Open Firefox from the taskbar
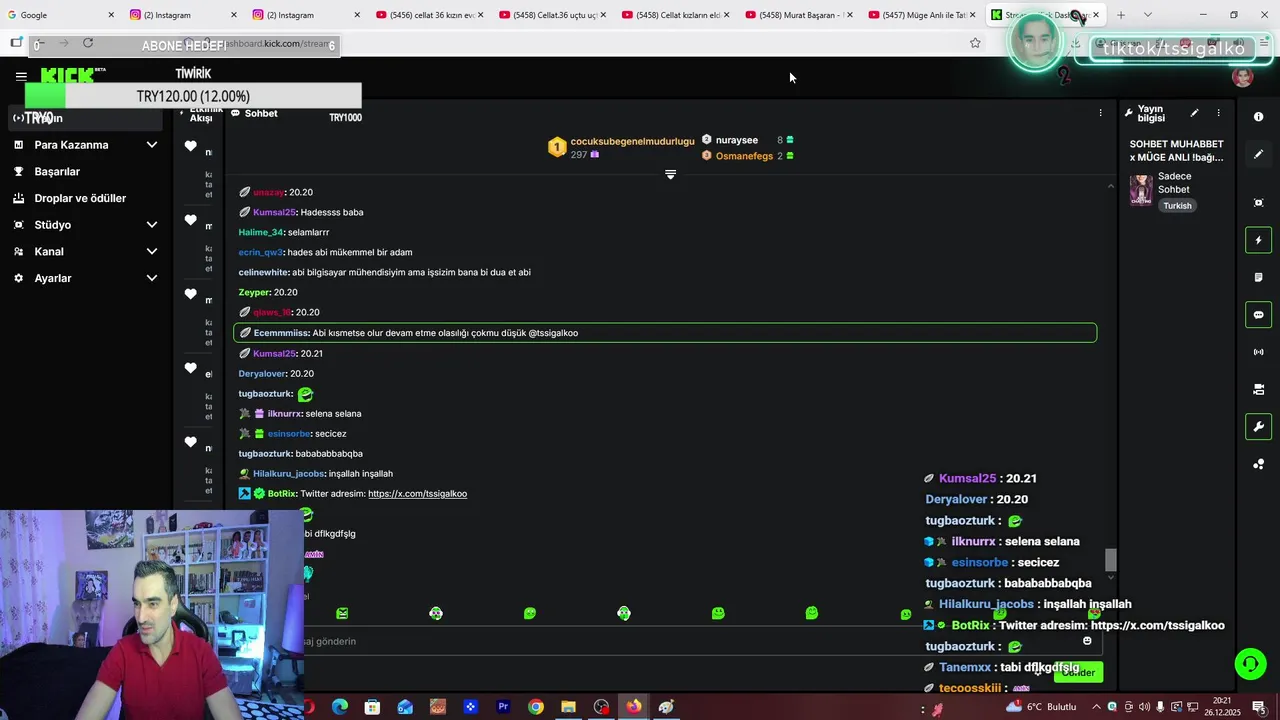Screen dimensions: 1280x720 pos(634,707)
